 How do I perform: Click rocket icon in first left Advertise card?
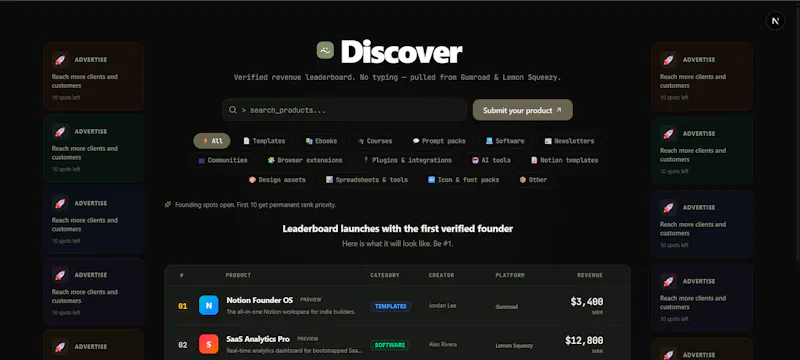(60, 60)
